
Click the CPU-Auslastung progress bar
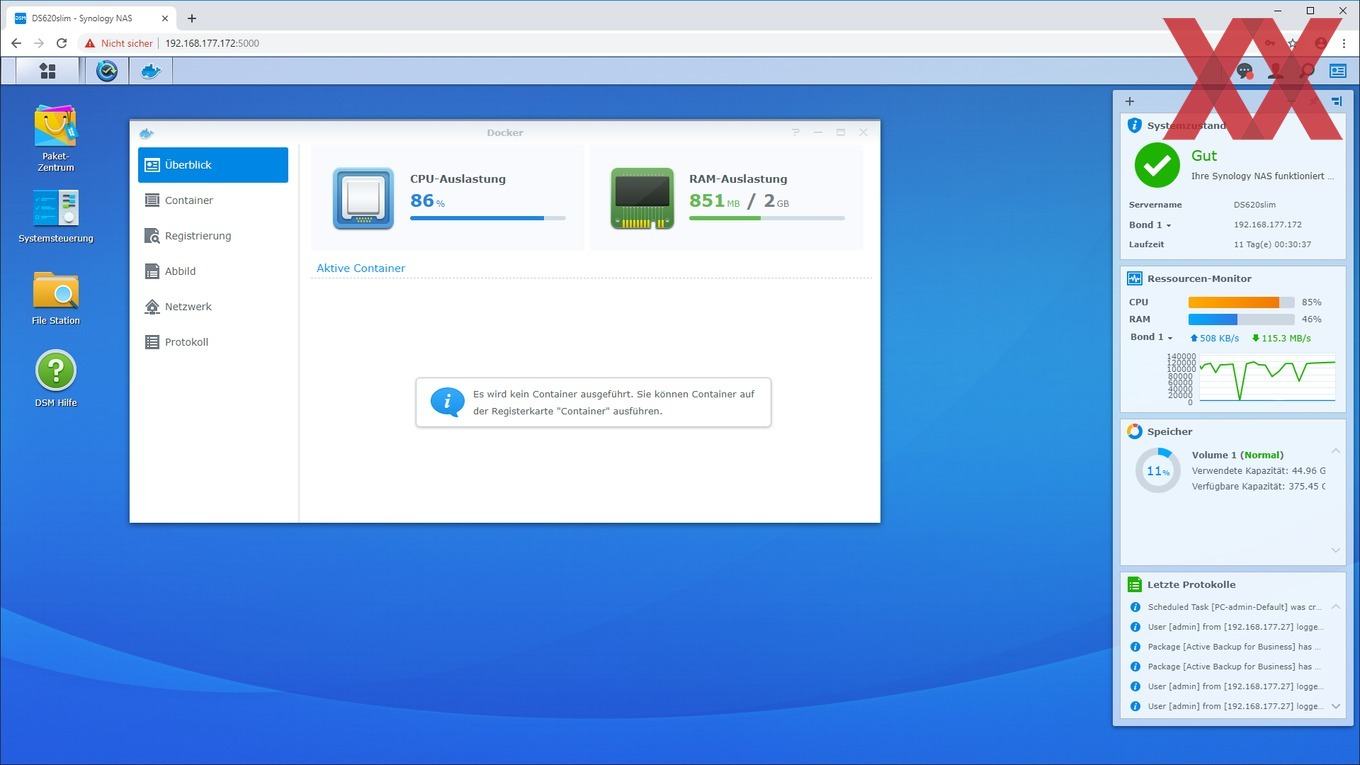click(487, 218)
